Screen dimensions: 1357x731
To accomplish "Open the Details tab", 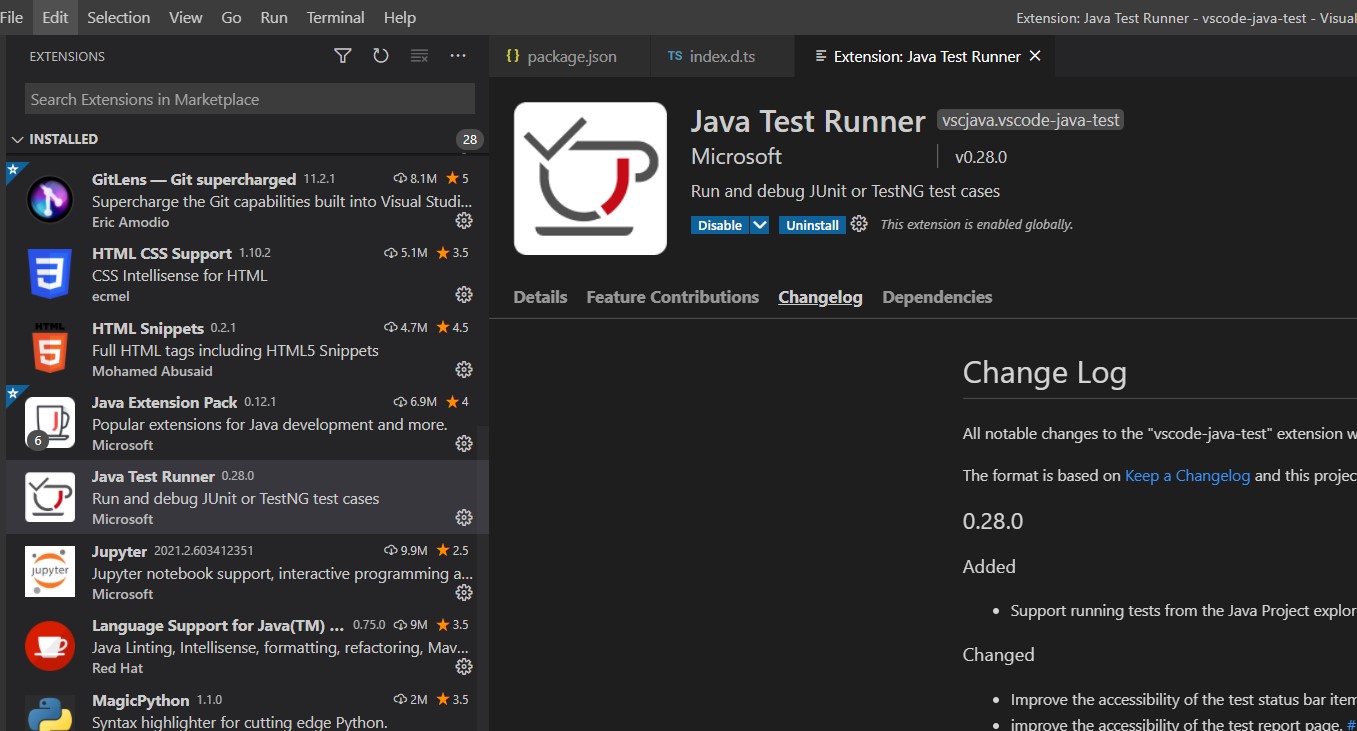I will 540,297.
